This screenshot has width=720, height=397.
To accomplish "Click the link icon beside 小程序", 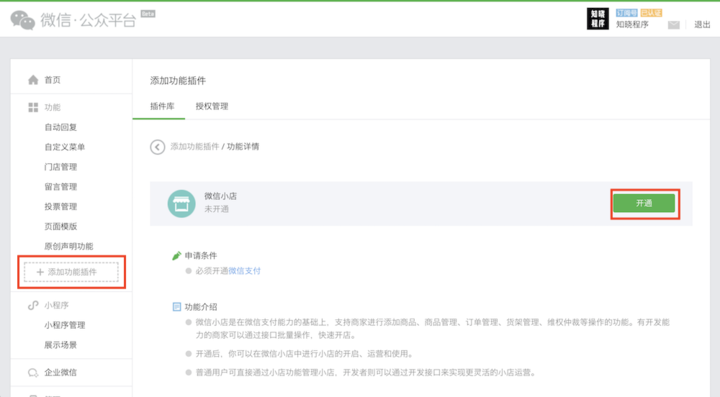I will click(33, 305).
